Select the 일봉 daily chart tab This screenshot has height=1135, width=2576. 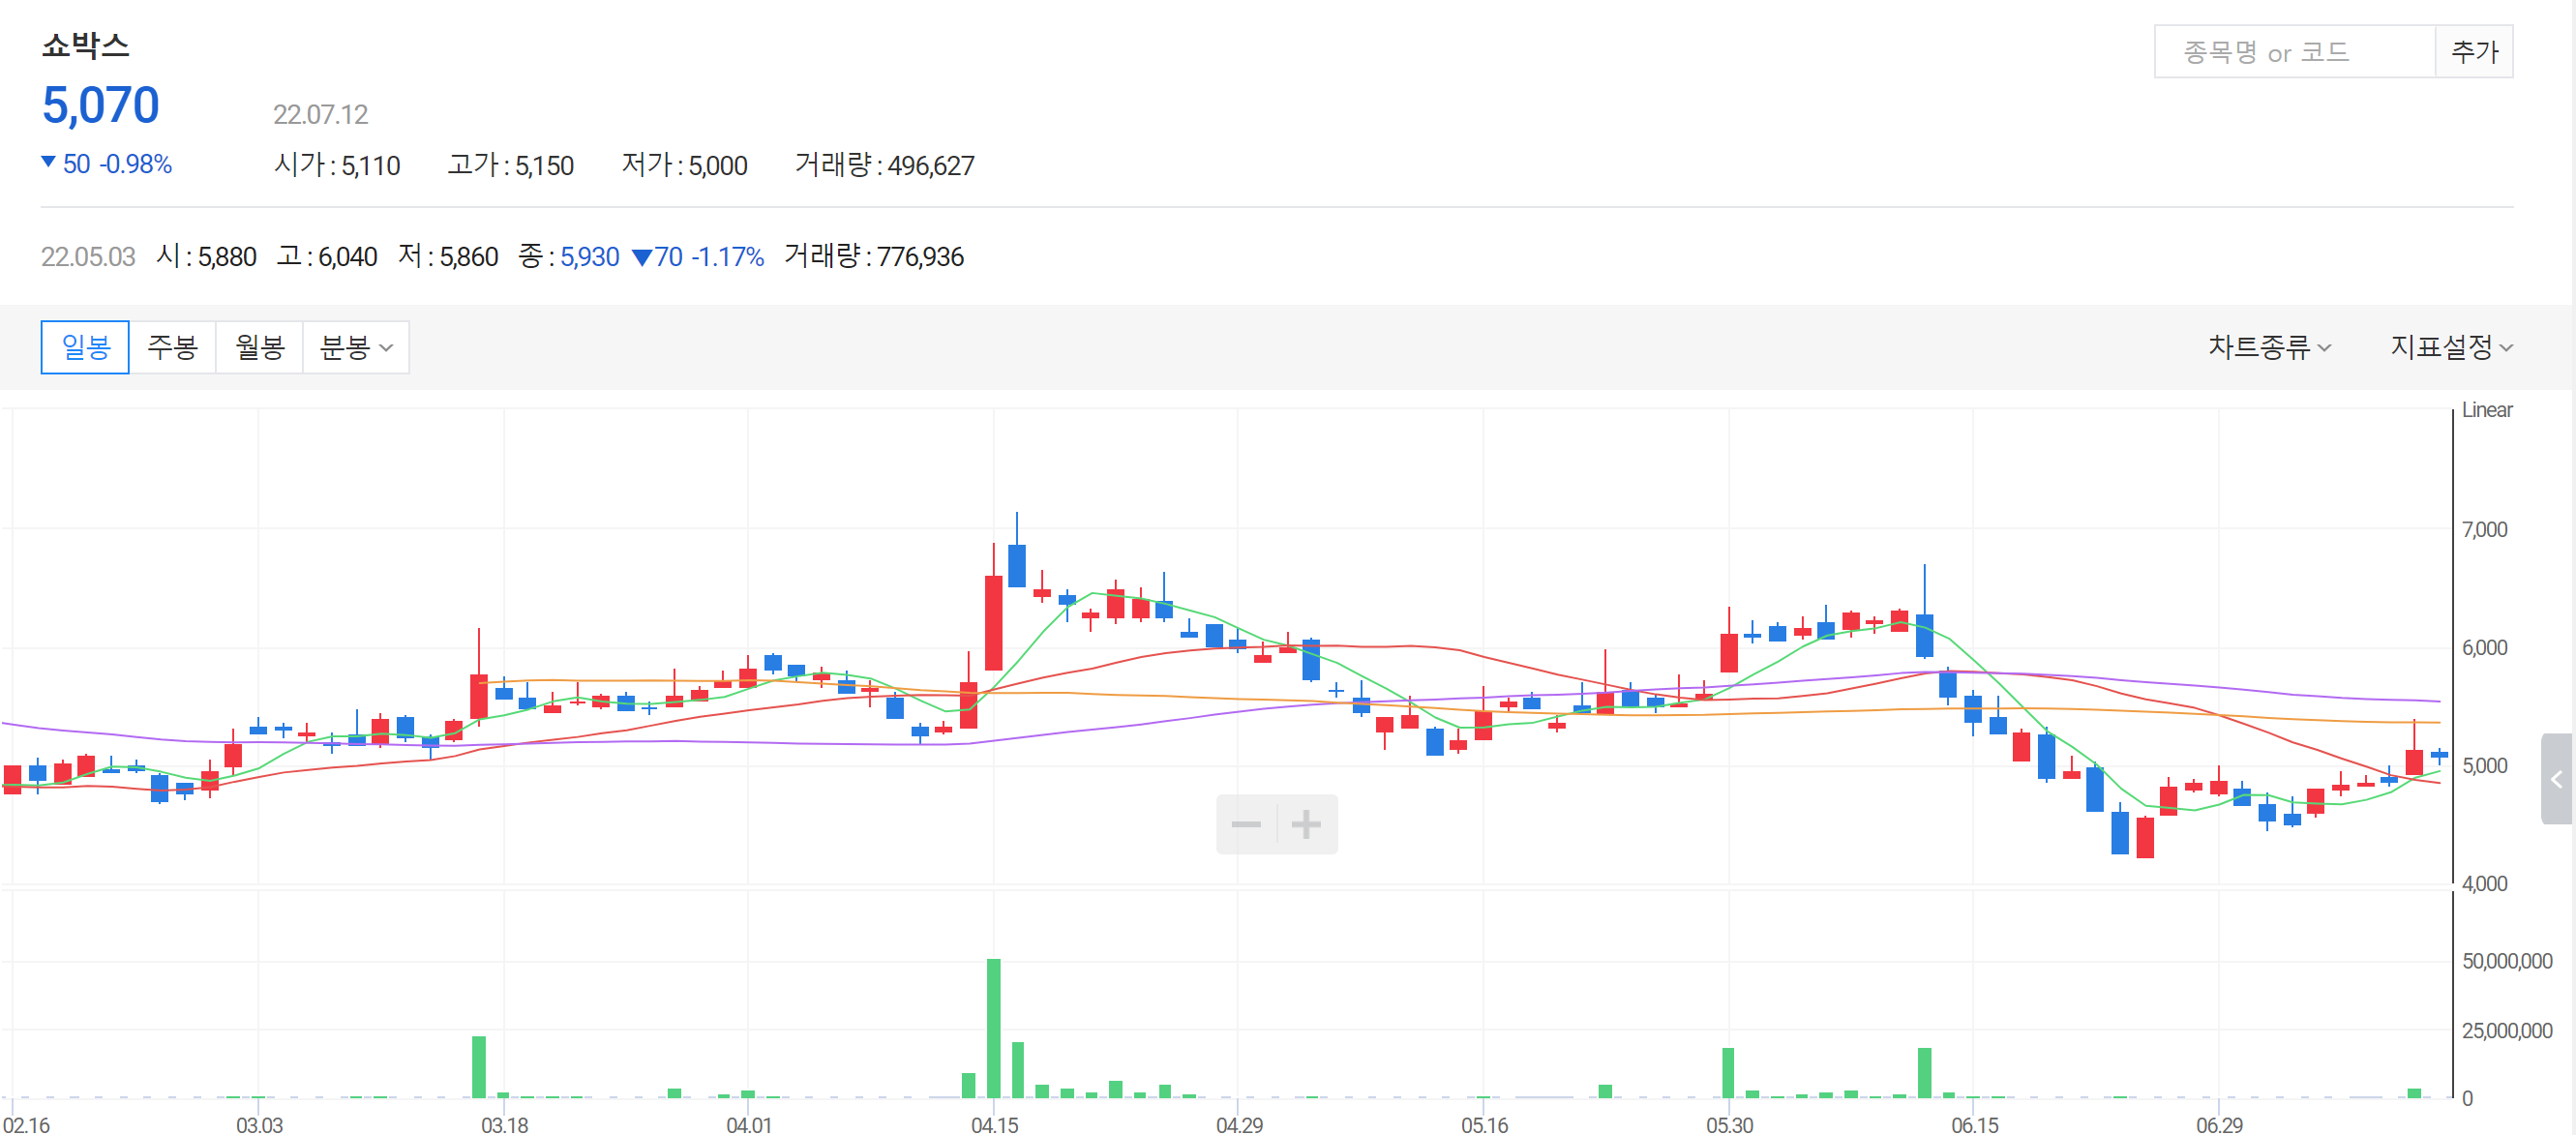85,347
